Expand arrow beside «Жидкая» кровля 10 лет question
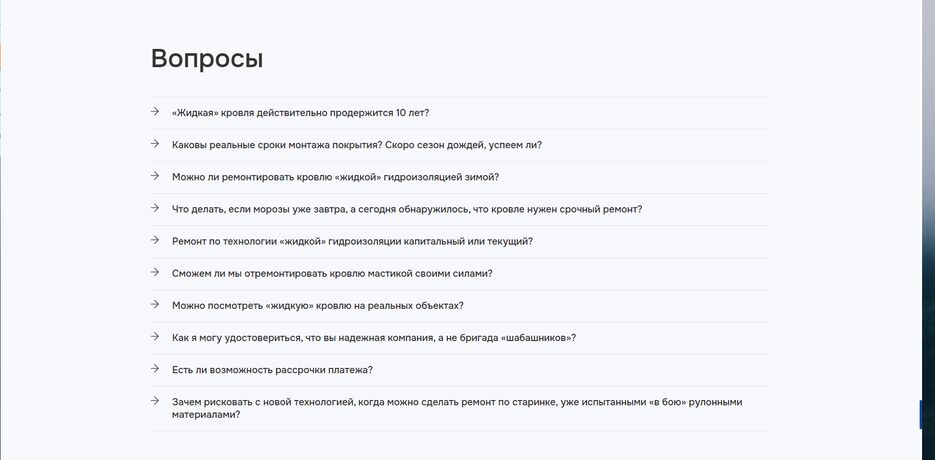This screenshot has width=935, height=460. (x=154, y=112)
